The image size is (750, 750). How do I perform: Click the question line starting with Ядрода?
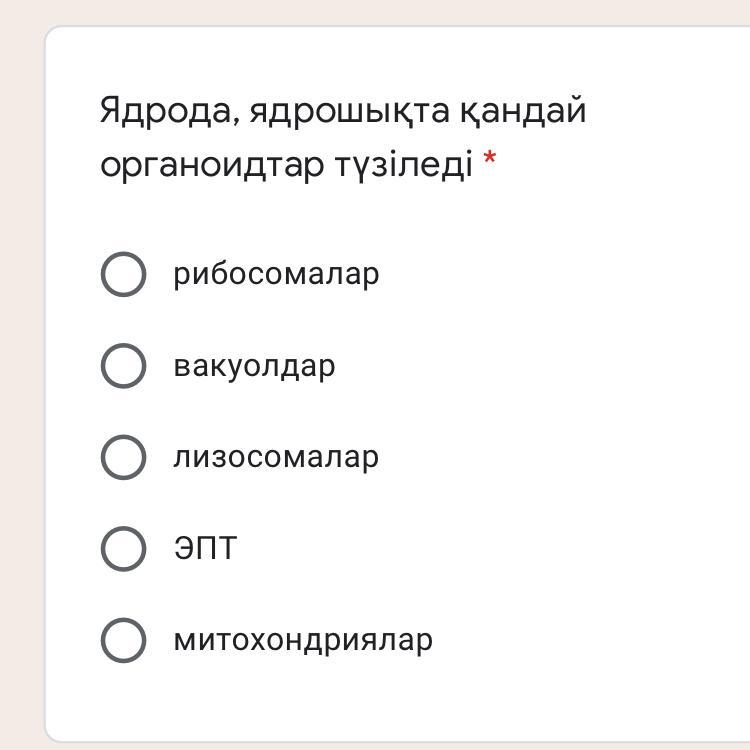tap(342, 111)
